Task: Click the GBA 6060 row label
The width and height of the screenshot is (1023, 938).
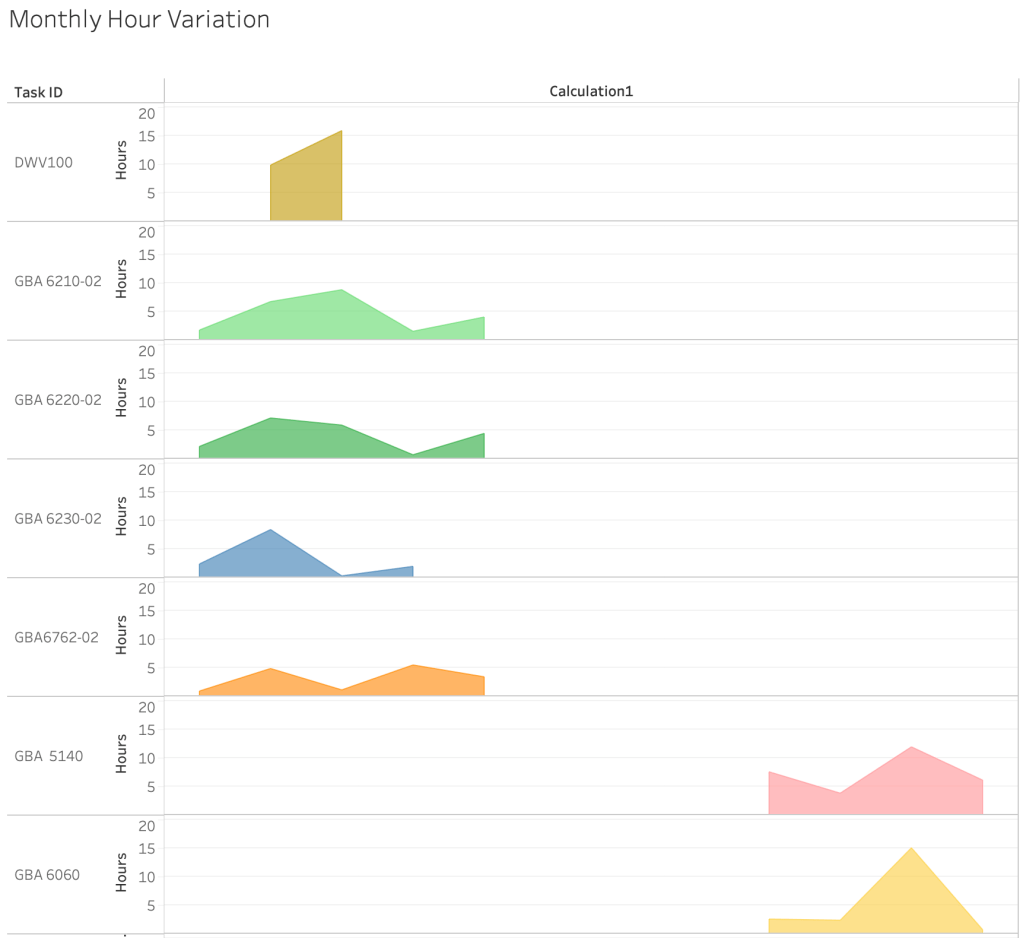Action: click(x=47, y=875)
